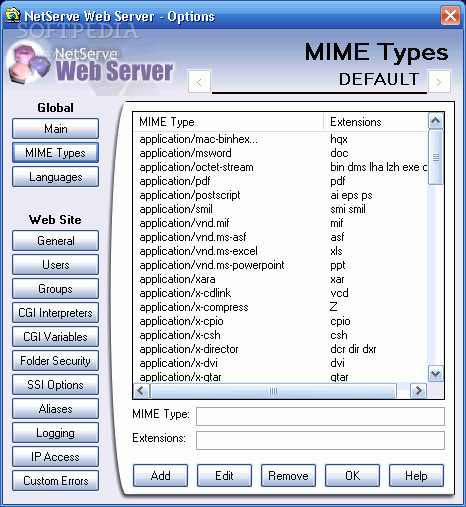Select the application/x-compress row

coord(280,307)
